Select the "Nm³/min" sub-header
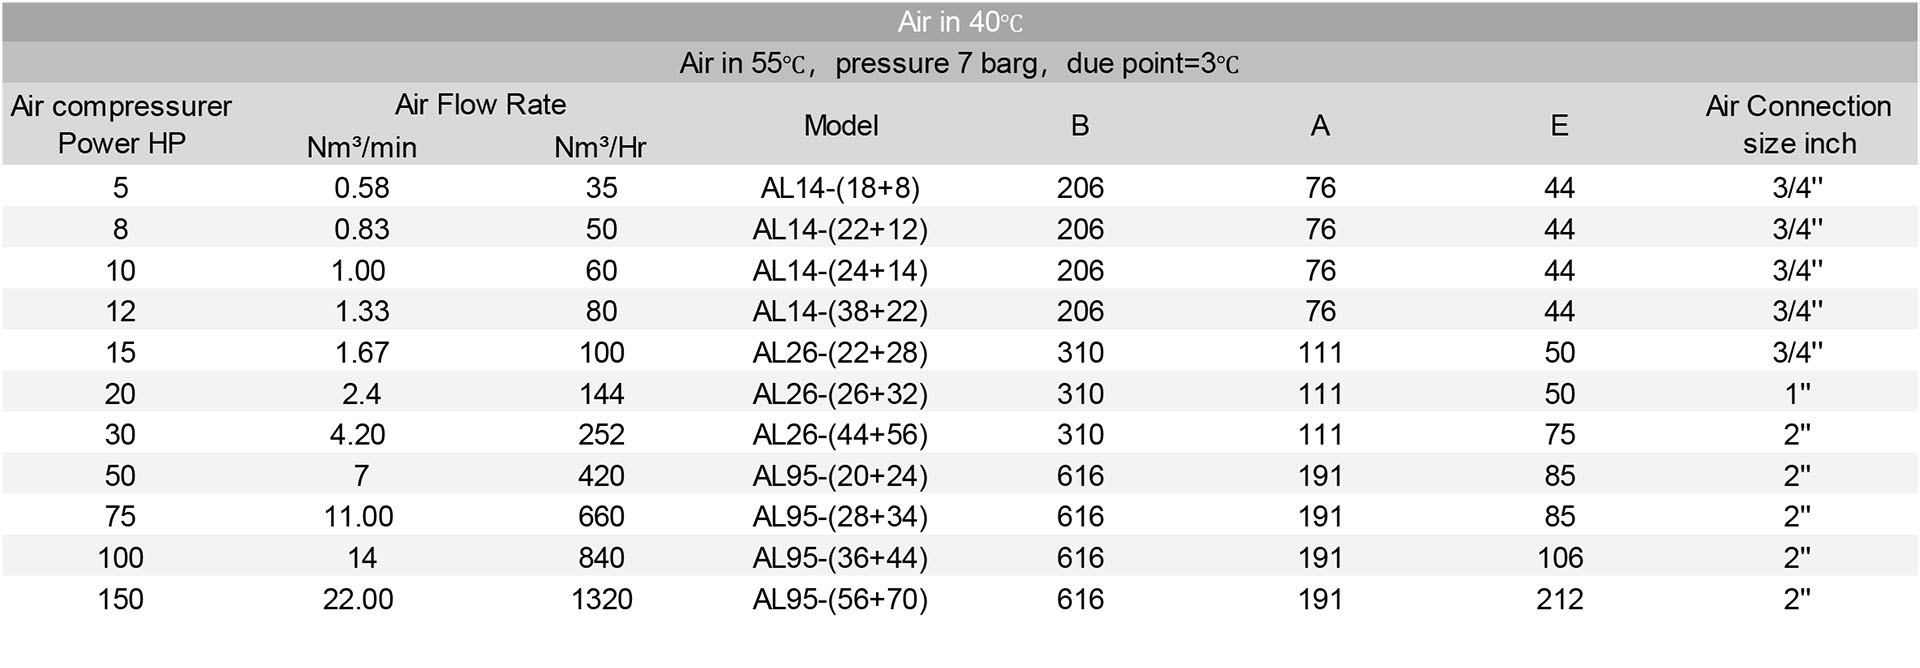Image resolution: width=1920 pixels, height=668 pixels. (361, 147)
